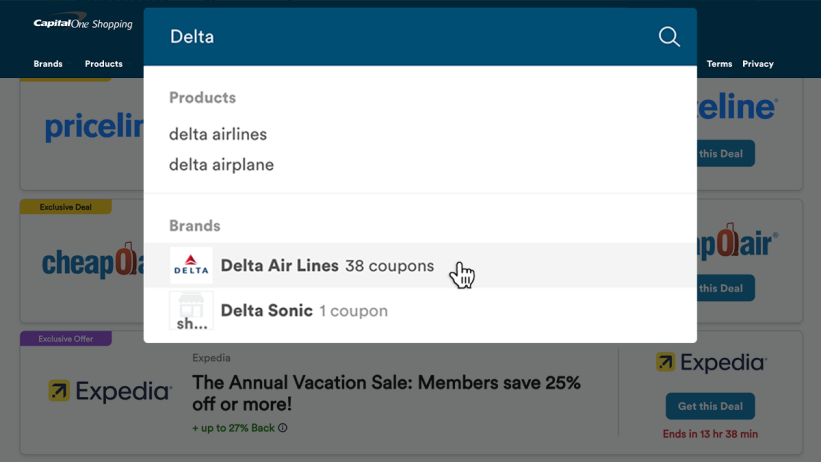The width and height of the screenshot is (821, 462).
Task: Click the search magnifying glass icon
Action: coord(669,37)
